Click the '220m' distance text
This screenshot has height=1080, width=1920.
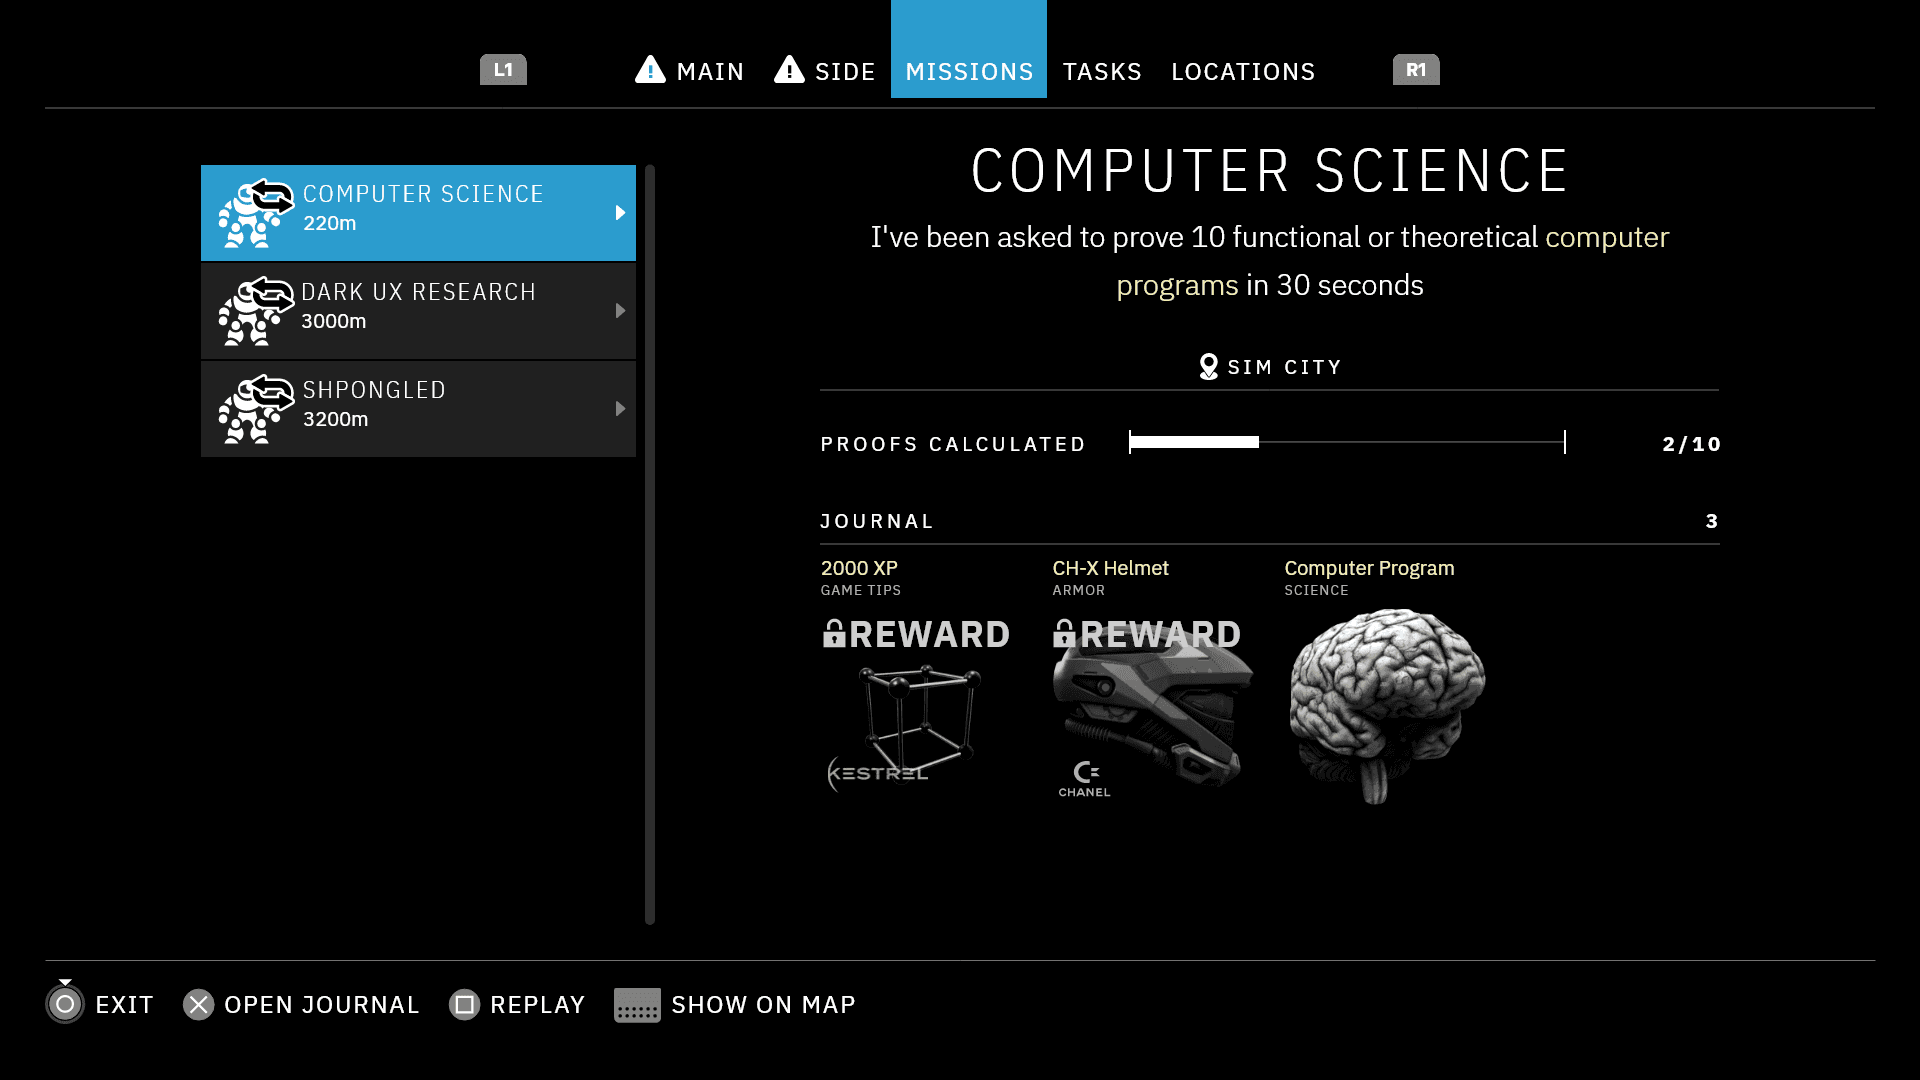pos(330,223)
